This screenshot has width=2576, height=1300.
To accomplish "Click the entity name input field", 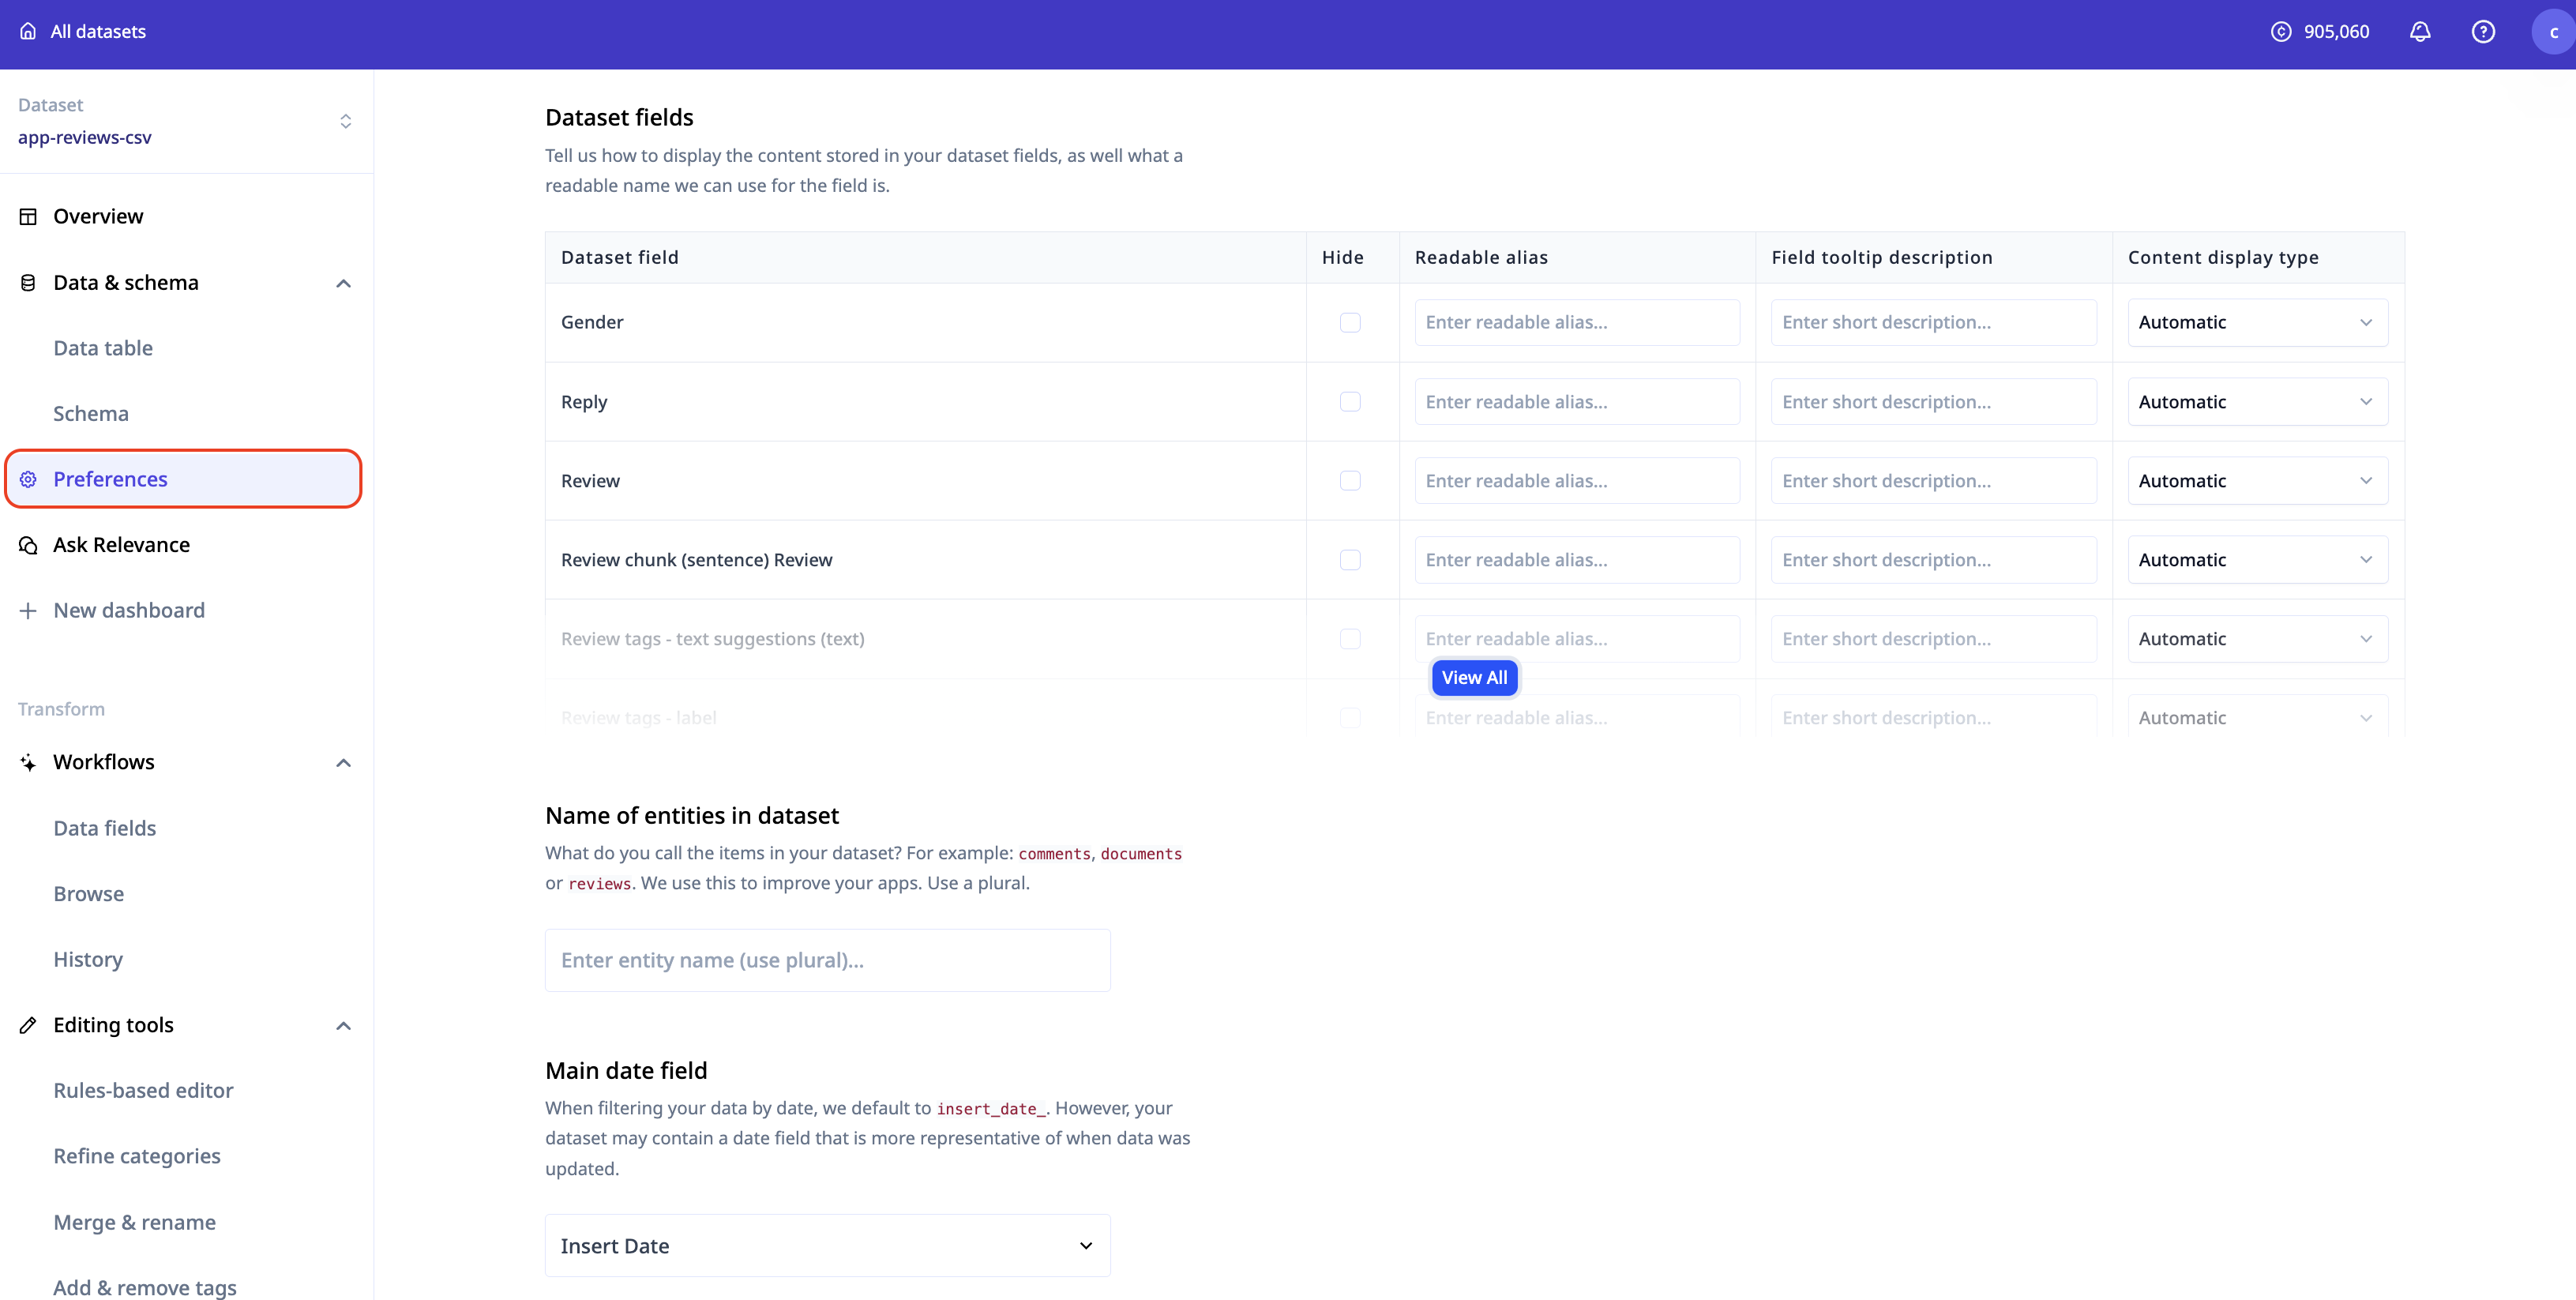I will 827,960.
